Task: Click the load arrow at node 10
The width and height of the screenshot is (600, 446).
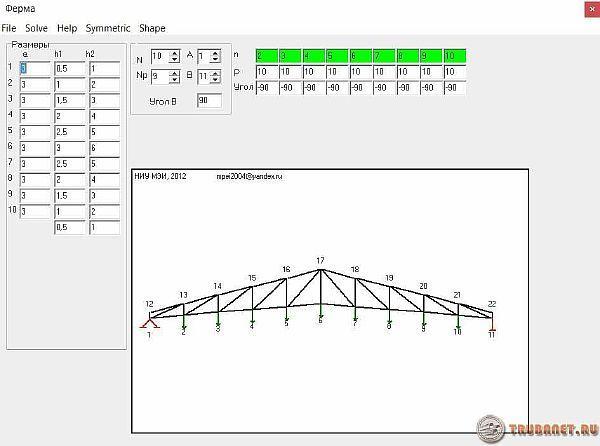Action: [458, 322]
